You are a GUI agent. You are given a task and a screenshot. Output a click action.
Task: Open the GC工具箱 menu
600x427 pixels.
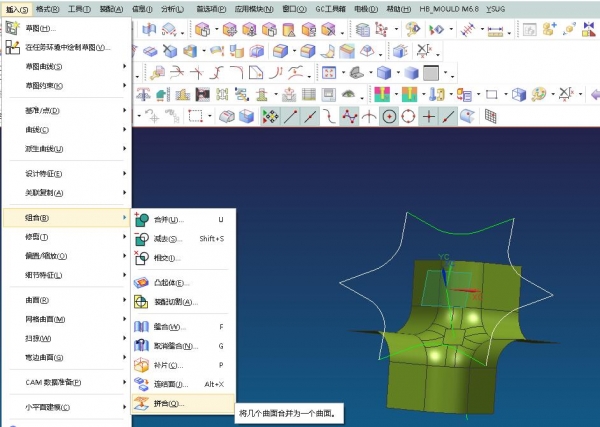tap(333, 8)
